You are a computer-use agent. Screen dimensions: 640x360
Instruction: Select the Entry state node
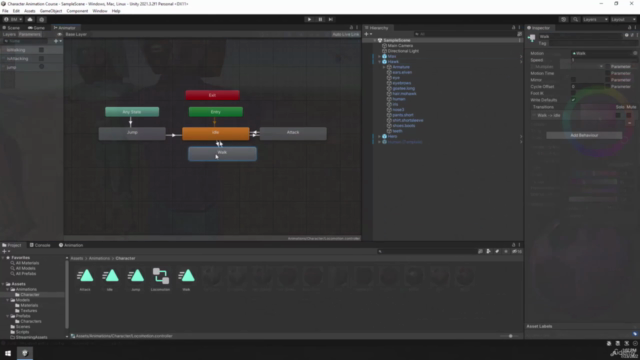(216, 112)
